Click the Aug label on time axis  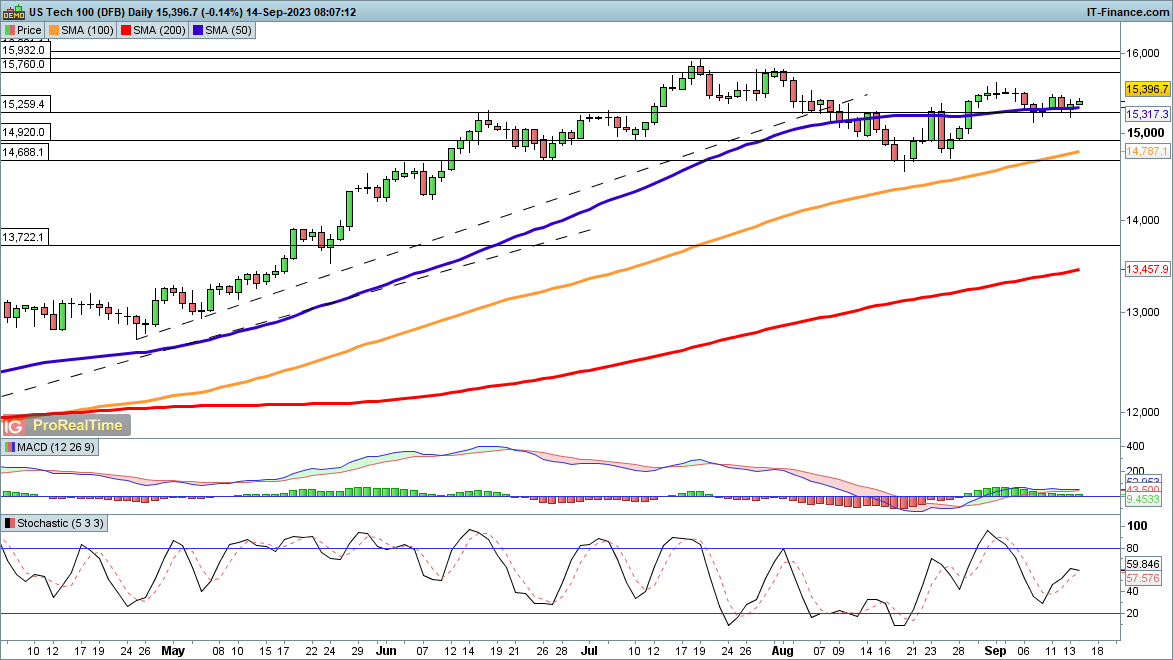click(x=782, y=651)
